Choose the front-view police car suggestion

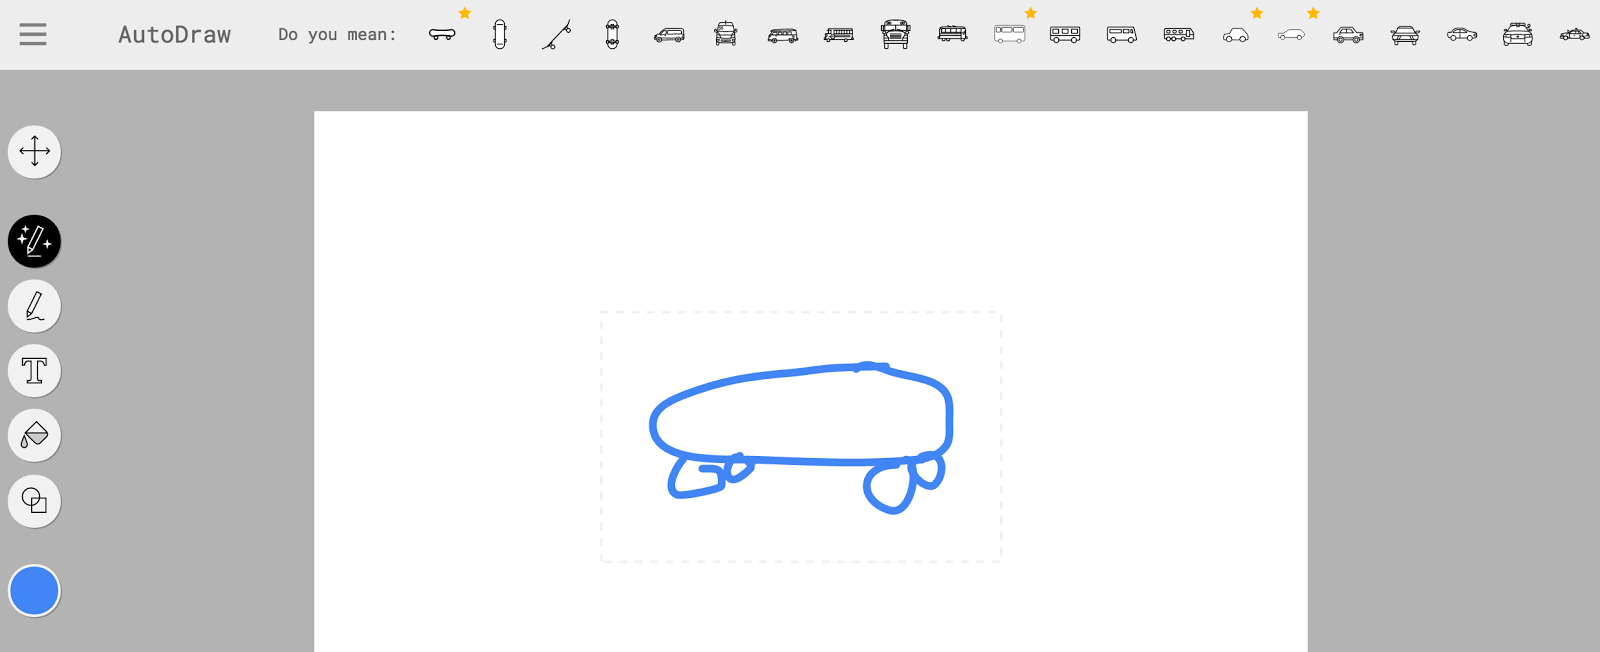point(1517,35)
